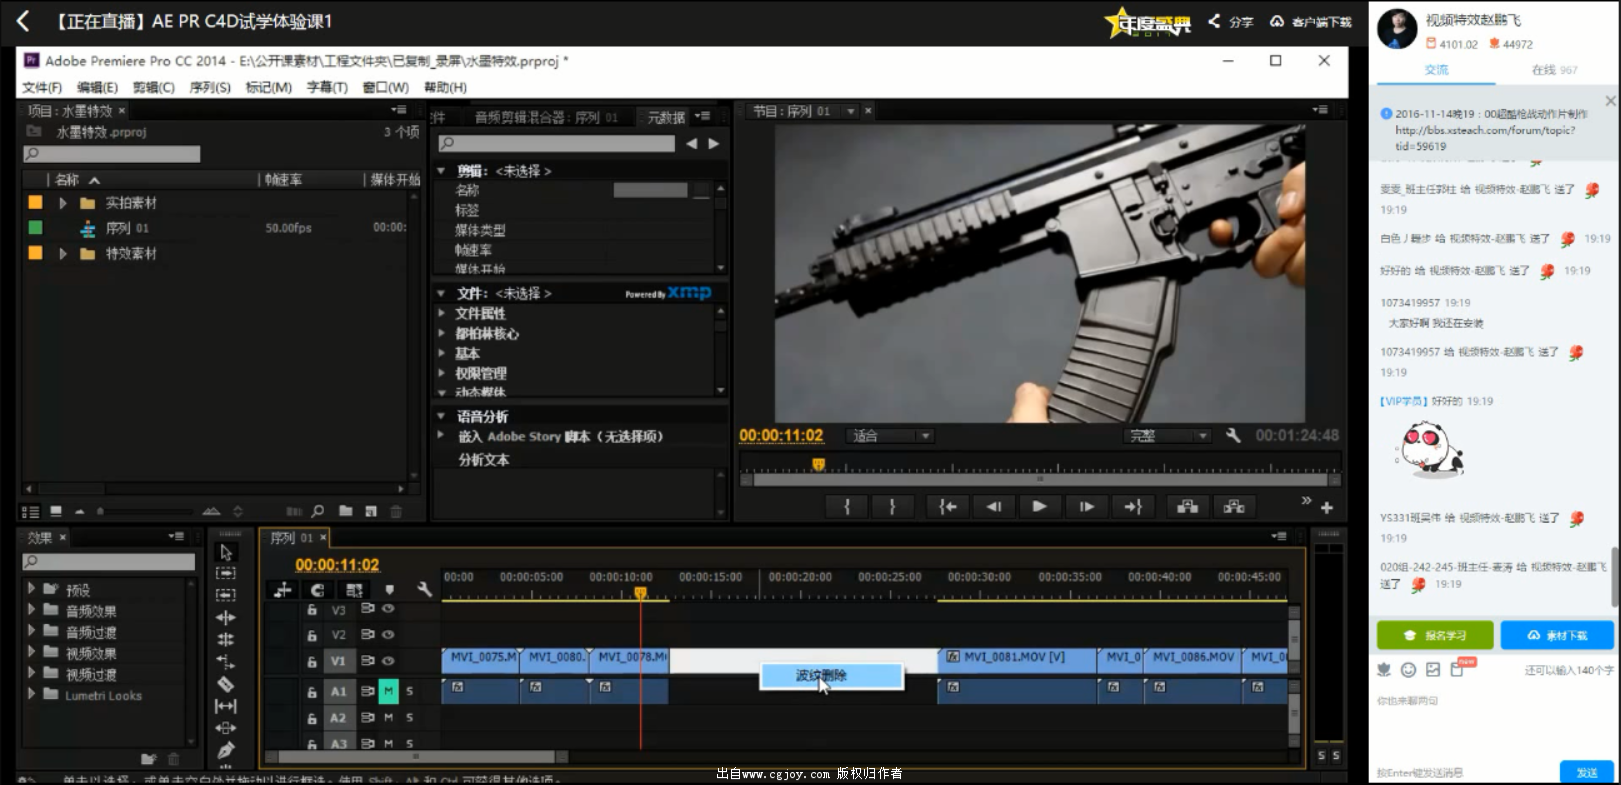Toggle lock on track A1
Viewport: 1621px width, 785px height.
pyautogui.click(x=311, y=691)
